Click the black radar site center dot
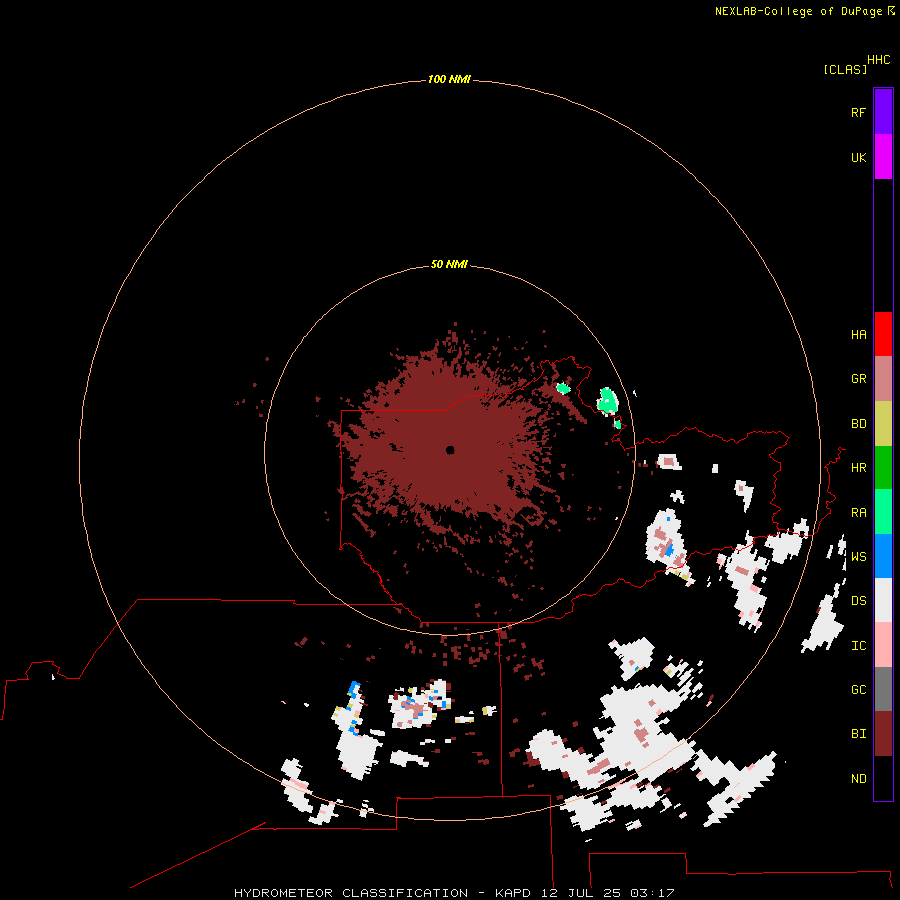Viewport: 900px width, 900px height. coord(450,450)
